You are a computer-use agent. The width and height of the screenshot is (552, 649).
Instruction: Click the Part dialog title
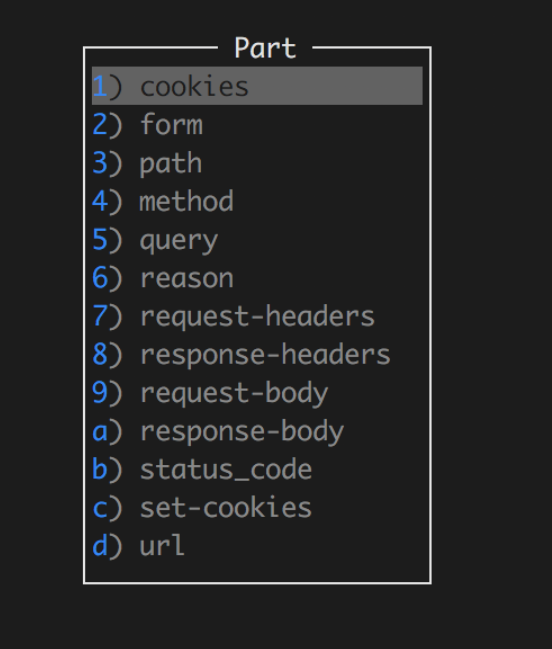tap(265, 48)
